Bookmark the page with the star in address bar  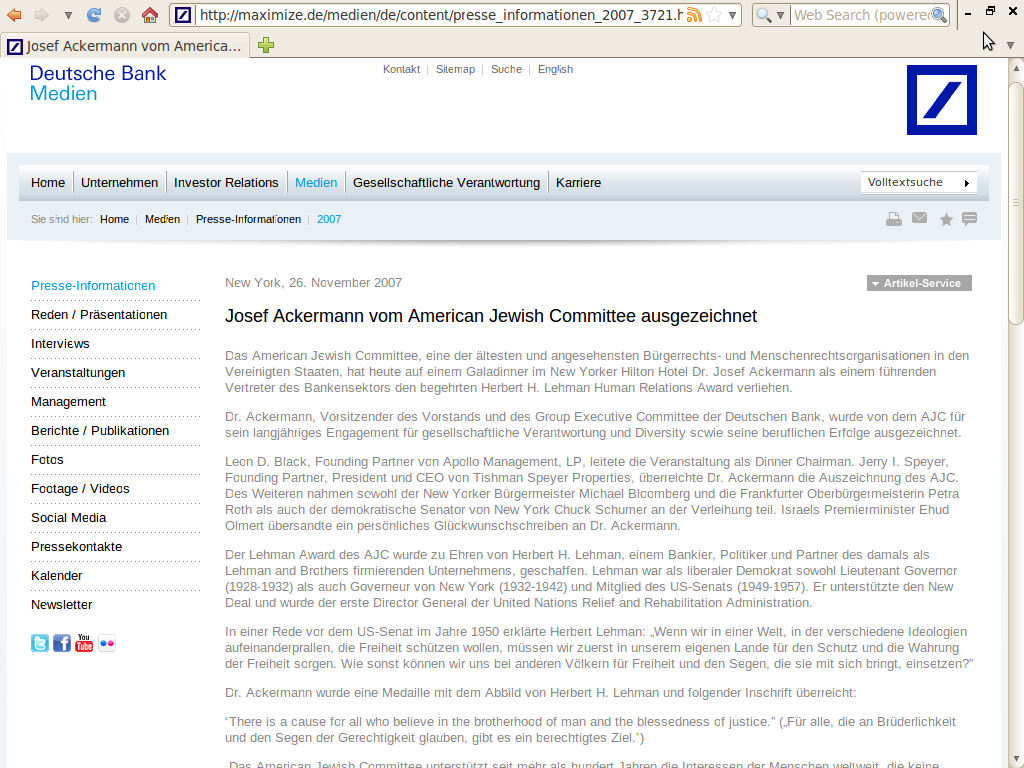pyautogui.click(x=714, y=14)
